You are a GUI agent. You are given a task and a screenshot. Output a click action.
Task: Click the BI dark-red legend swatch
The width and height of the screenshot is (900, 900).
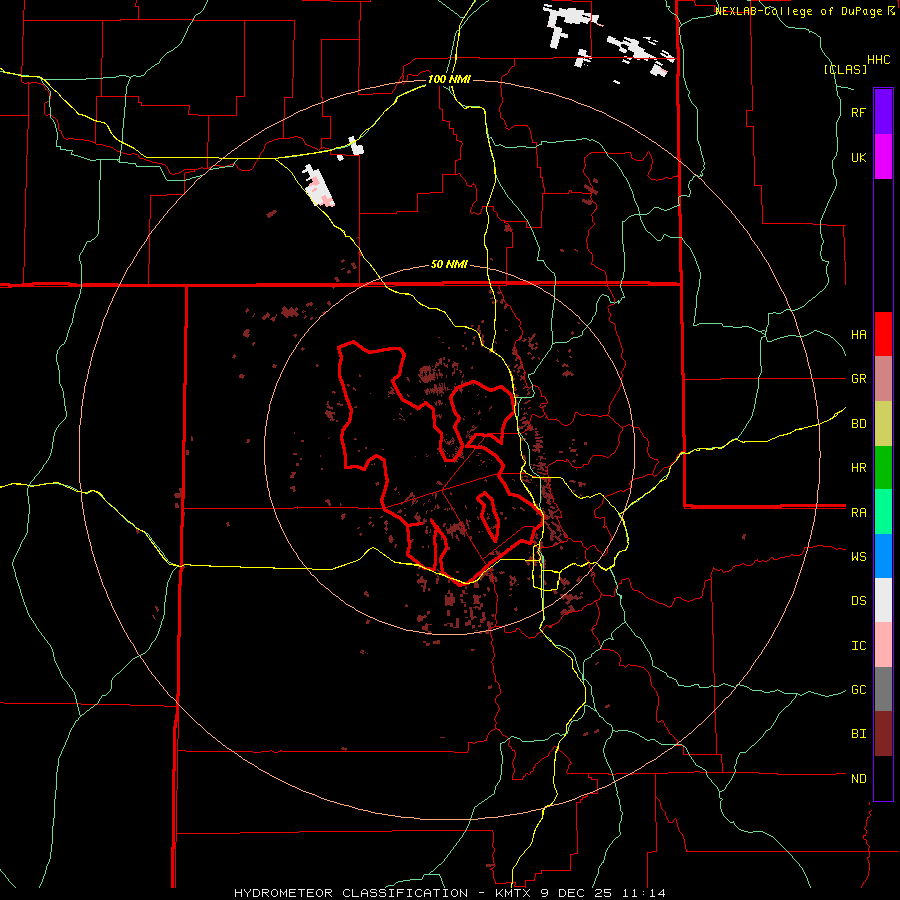(x=883, y=734)
